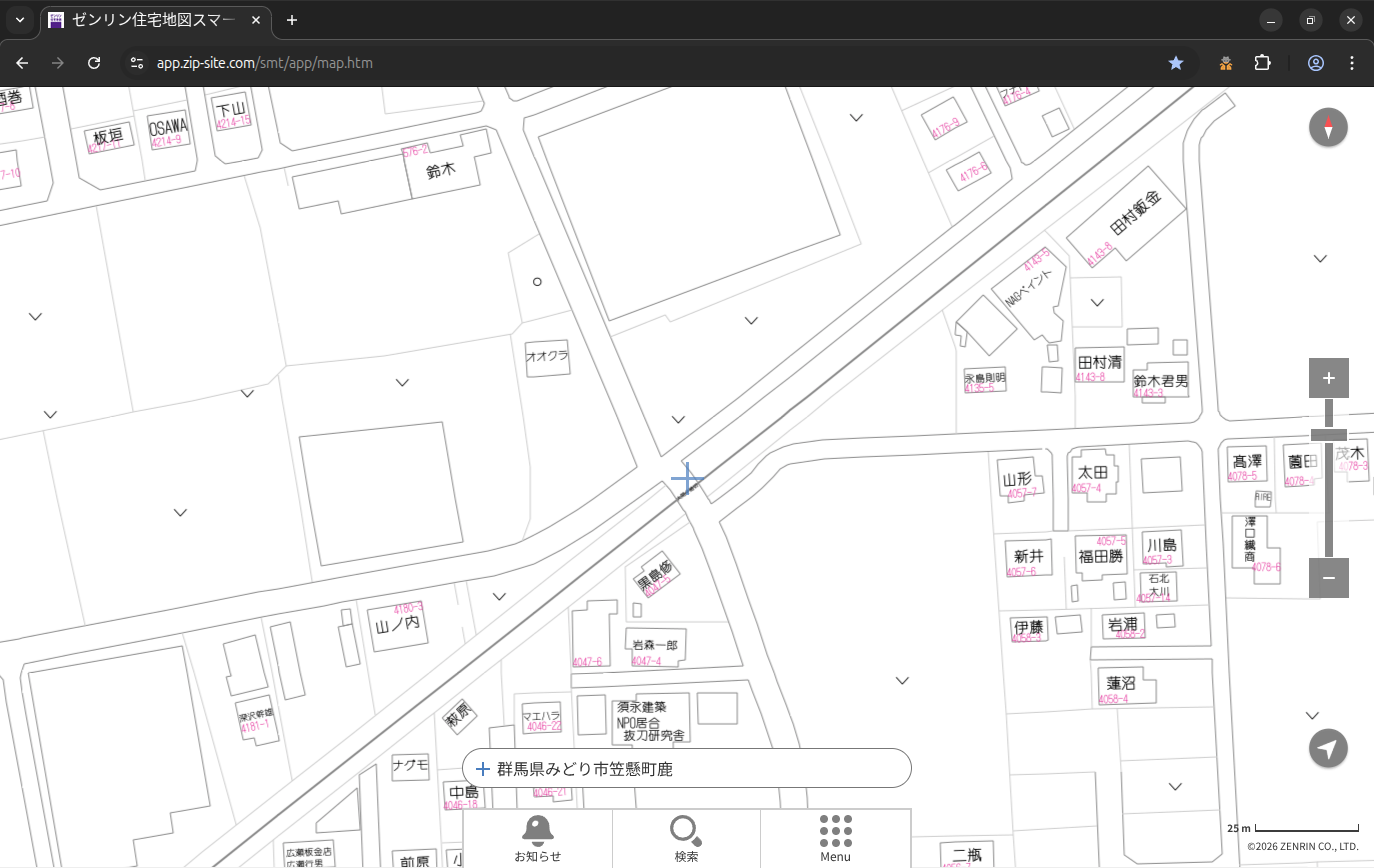Open the Menu grid icon
Image resolution: width=1374 pixels, height=868 pixels.
pos(835,837)
